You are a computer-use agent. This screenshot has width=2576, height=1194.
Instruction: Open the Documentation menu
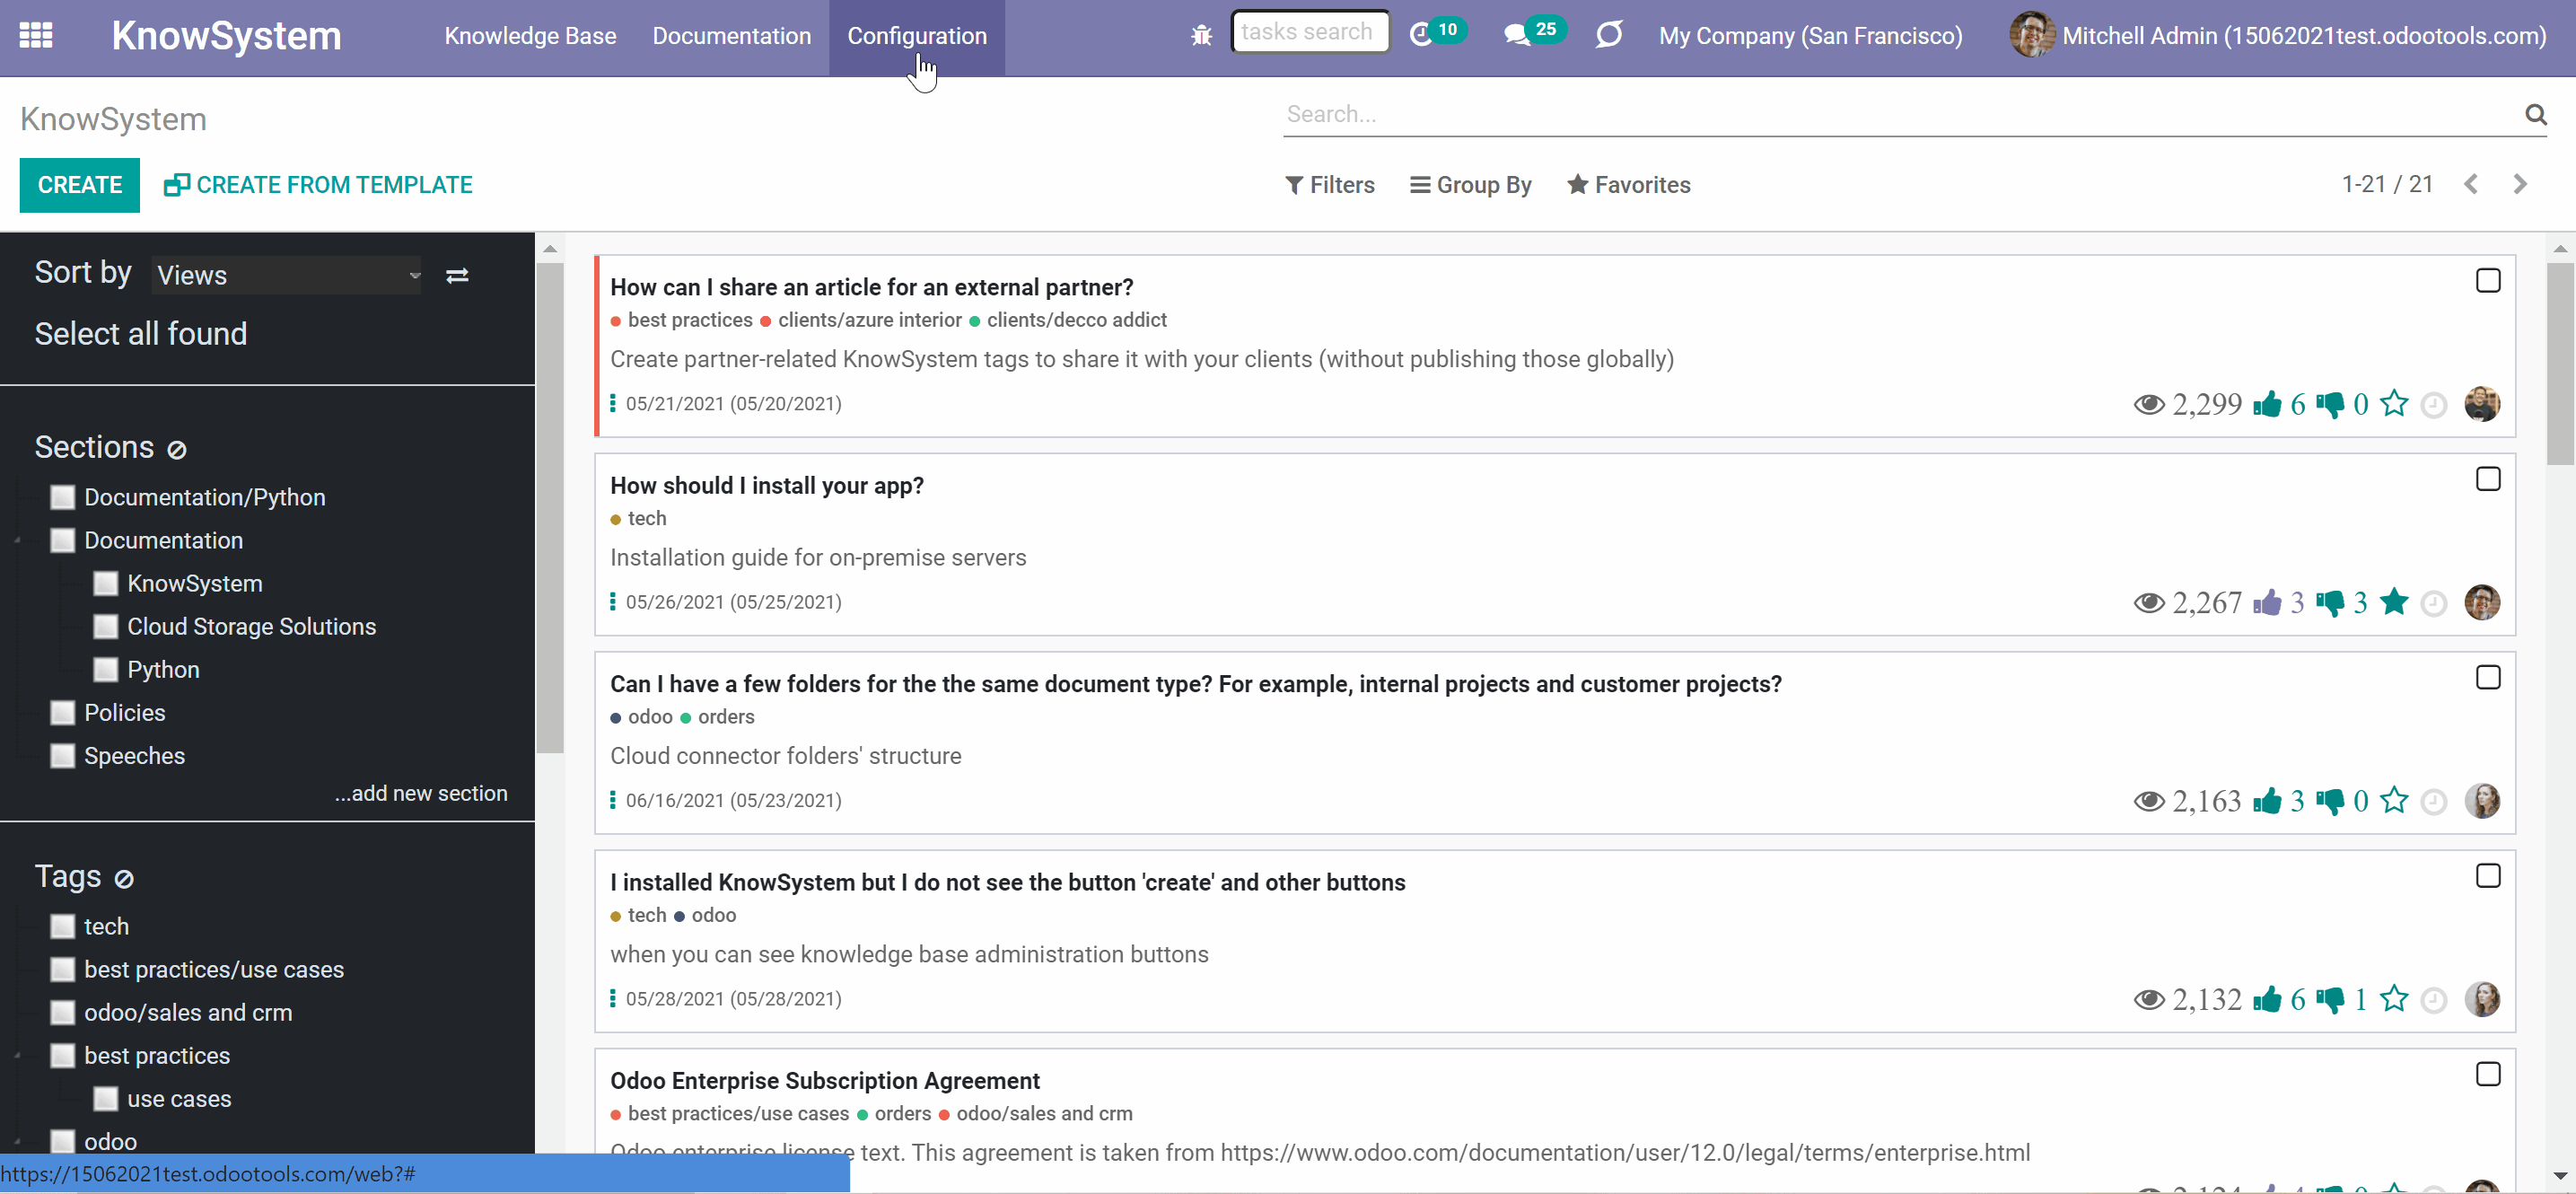point(732,36)
